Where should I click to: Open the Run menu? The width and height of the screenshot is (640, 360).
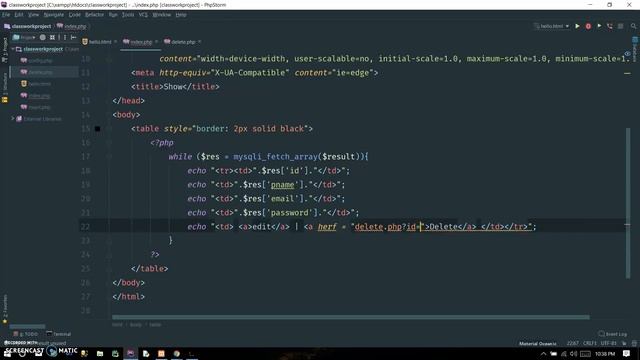[x=113, y=15]
